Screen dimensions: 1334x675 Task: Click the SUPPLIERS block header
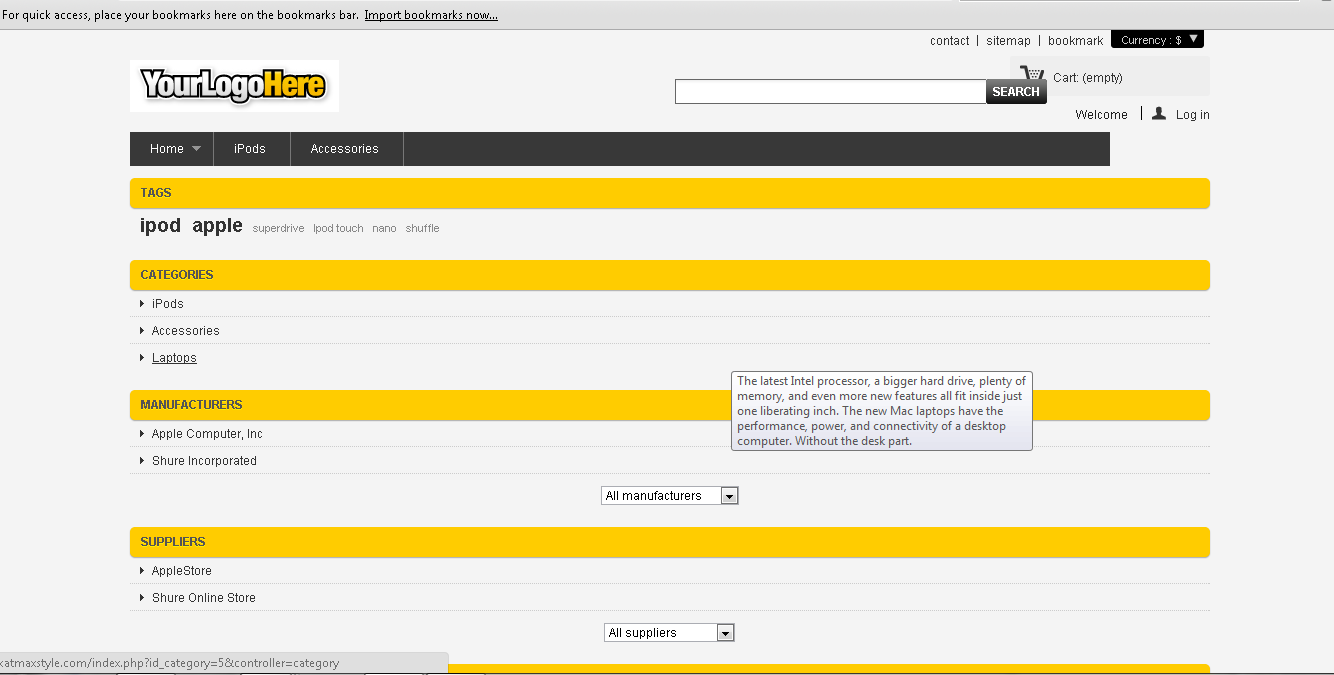point(670,542)
